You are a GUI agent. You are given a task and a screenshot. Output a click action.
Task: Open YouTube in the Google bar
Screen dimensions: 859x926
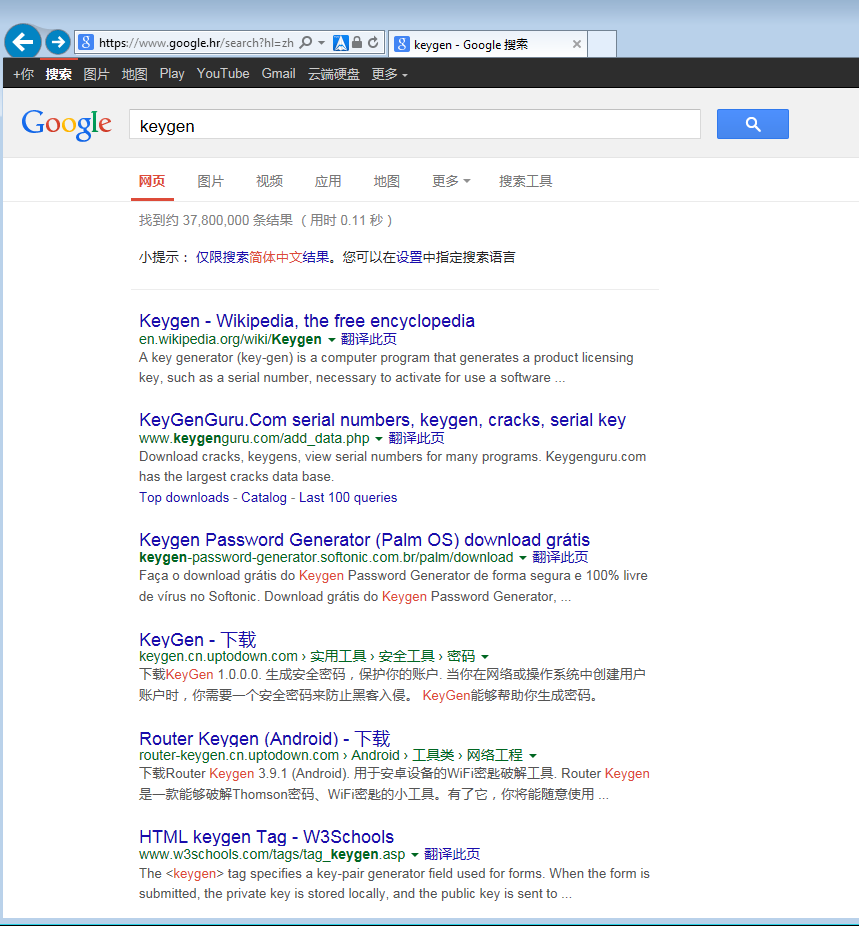point(223,74)
